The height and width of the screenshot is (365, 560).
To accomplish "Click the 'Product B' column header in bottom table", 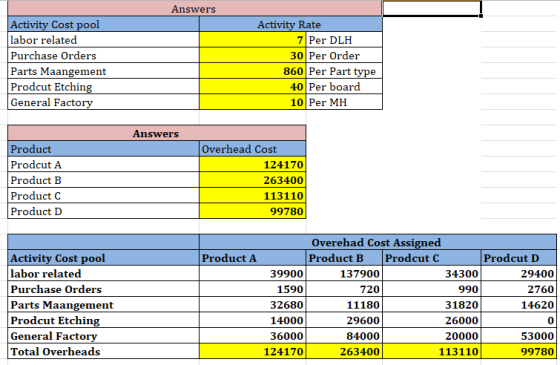I will tap(344, 258).
